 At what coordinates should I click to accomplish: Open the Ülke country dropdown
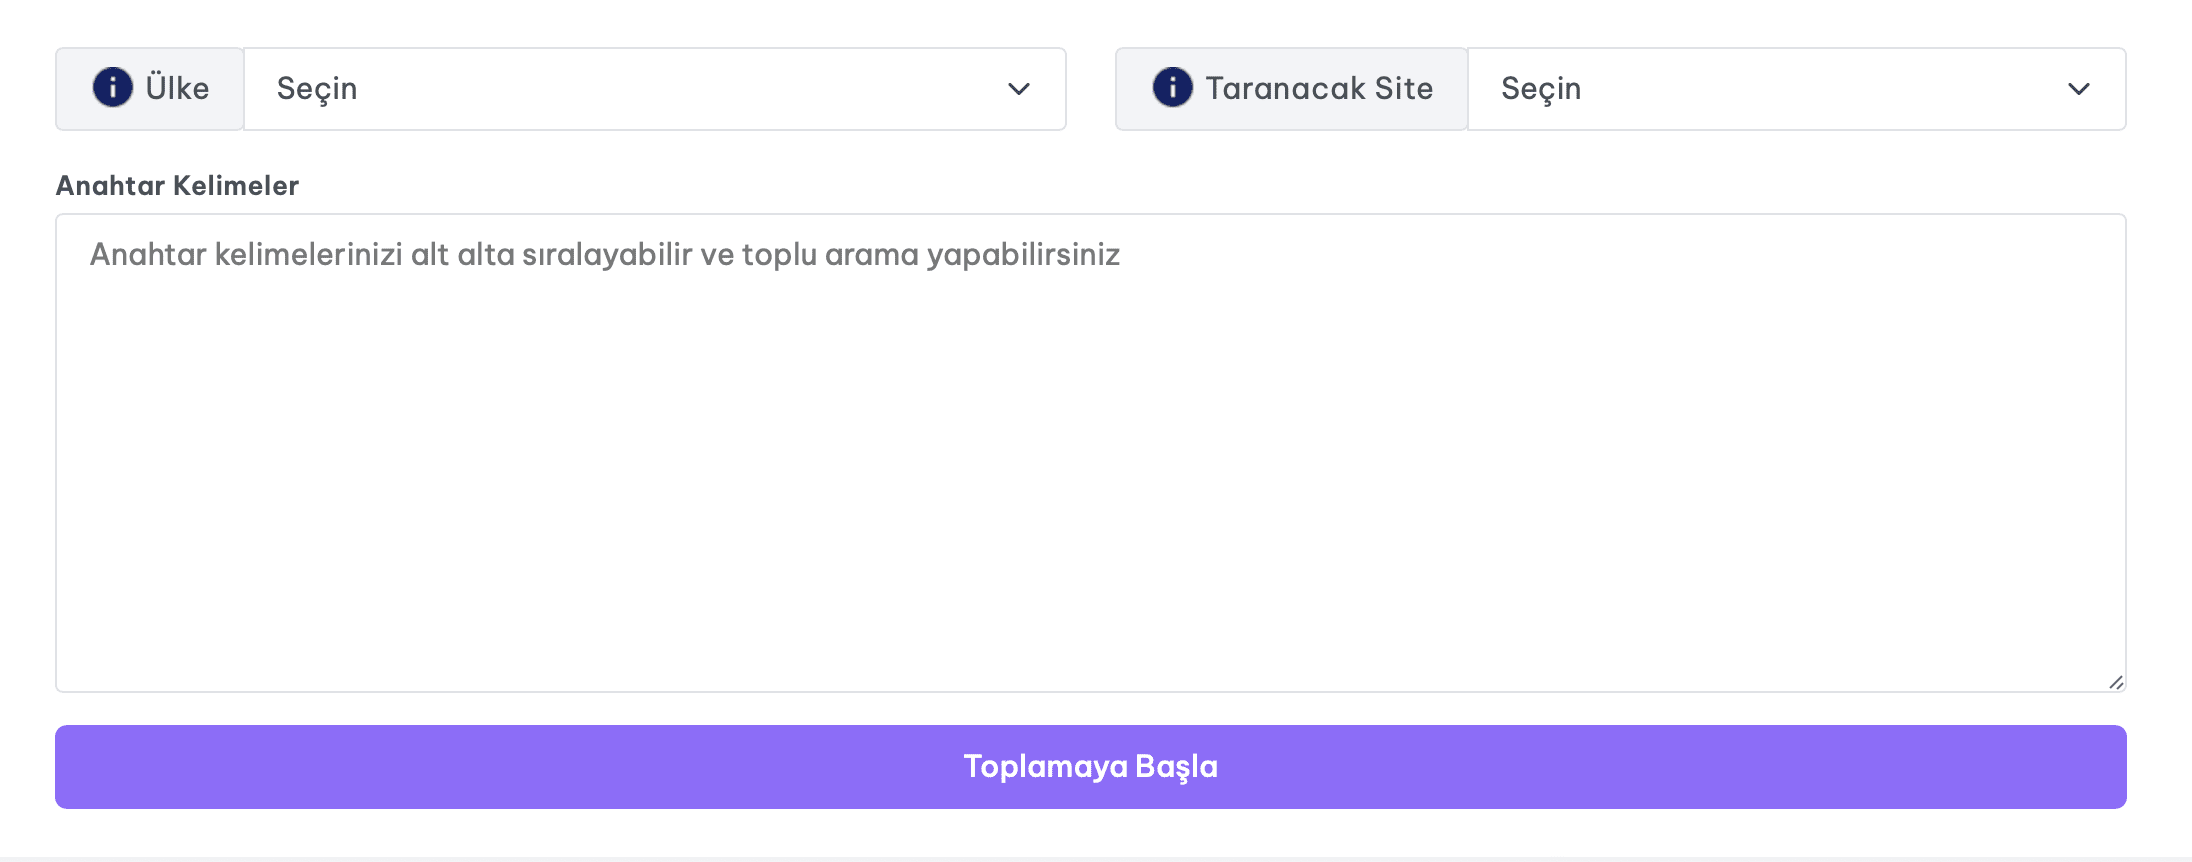point(655,89)
